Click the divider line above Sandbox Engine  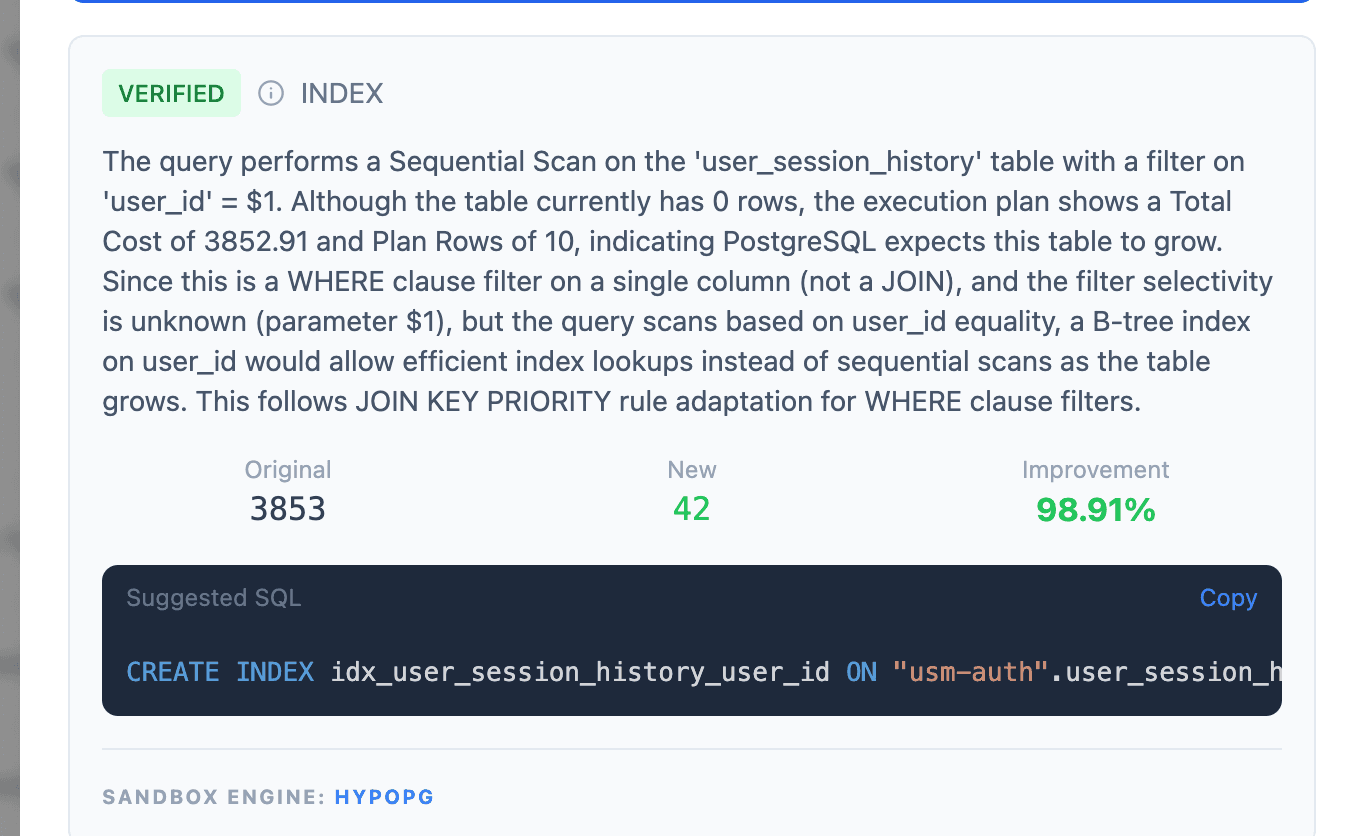tap(692, 748)
